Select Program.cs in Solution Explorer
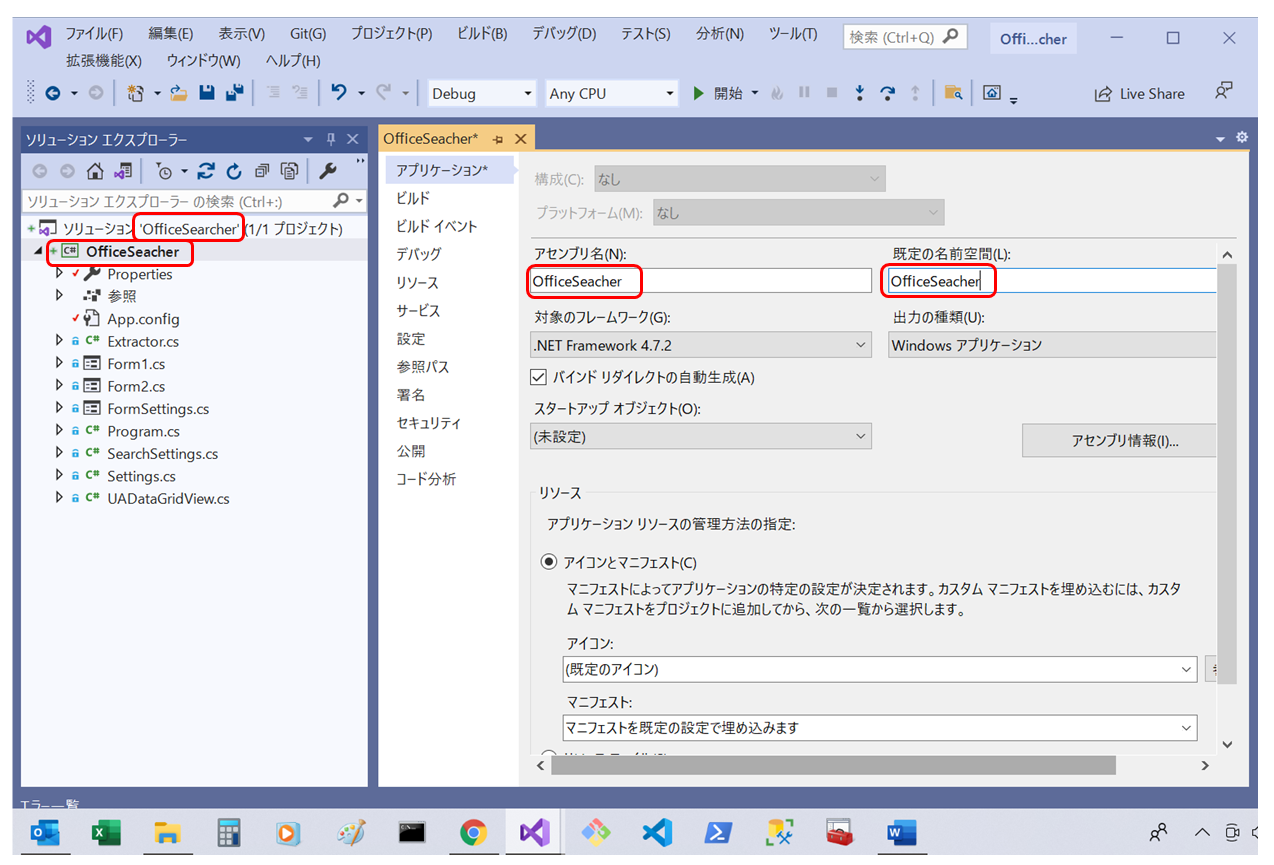Image resolution: width=1274 pixels, height=865 pixels. click(x=143, y=431)
